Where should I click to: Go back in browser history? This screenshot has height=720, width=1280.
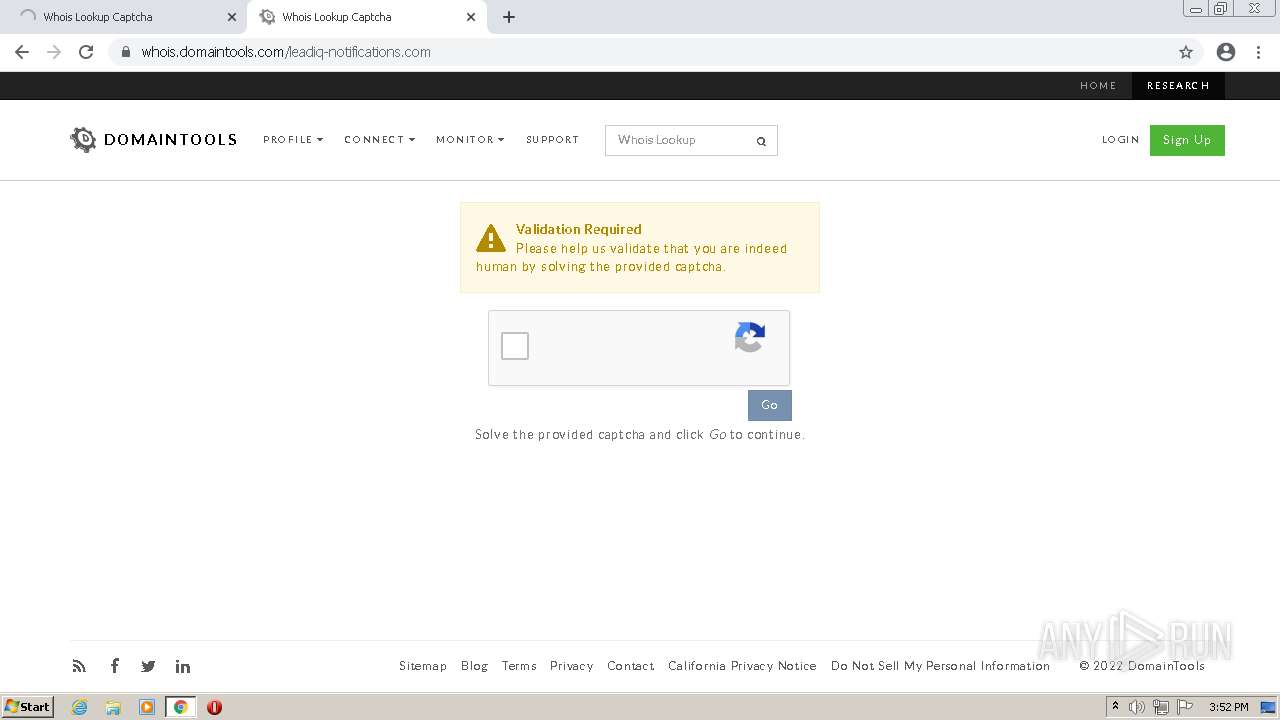point(22,52)
